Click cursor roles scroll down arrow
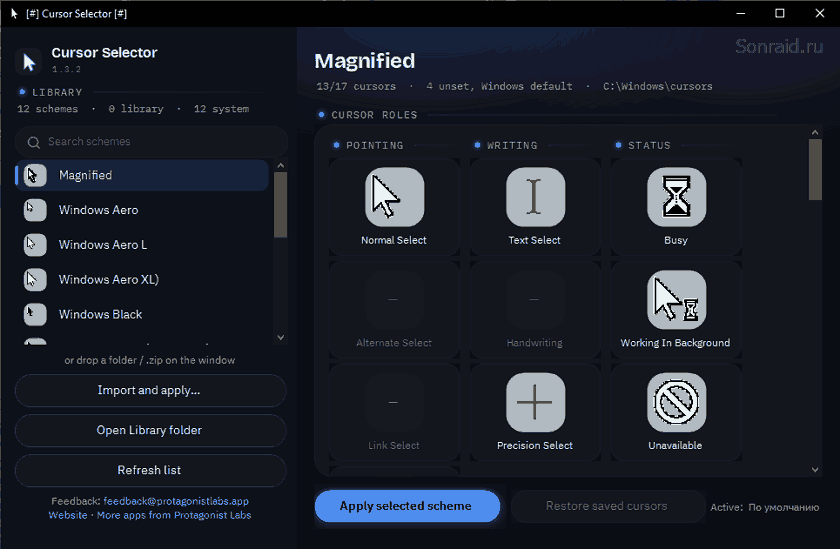The image size is (840, 549). point(815,470)
